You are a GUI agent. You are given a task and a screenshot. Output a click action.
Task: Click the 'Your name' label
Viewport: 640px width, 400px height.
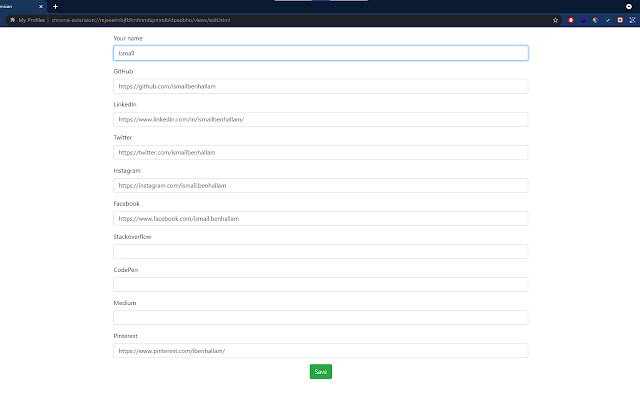(128, 38)
